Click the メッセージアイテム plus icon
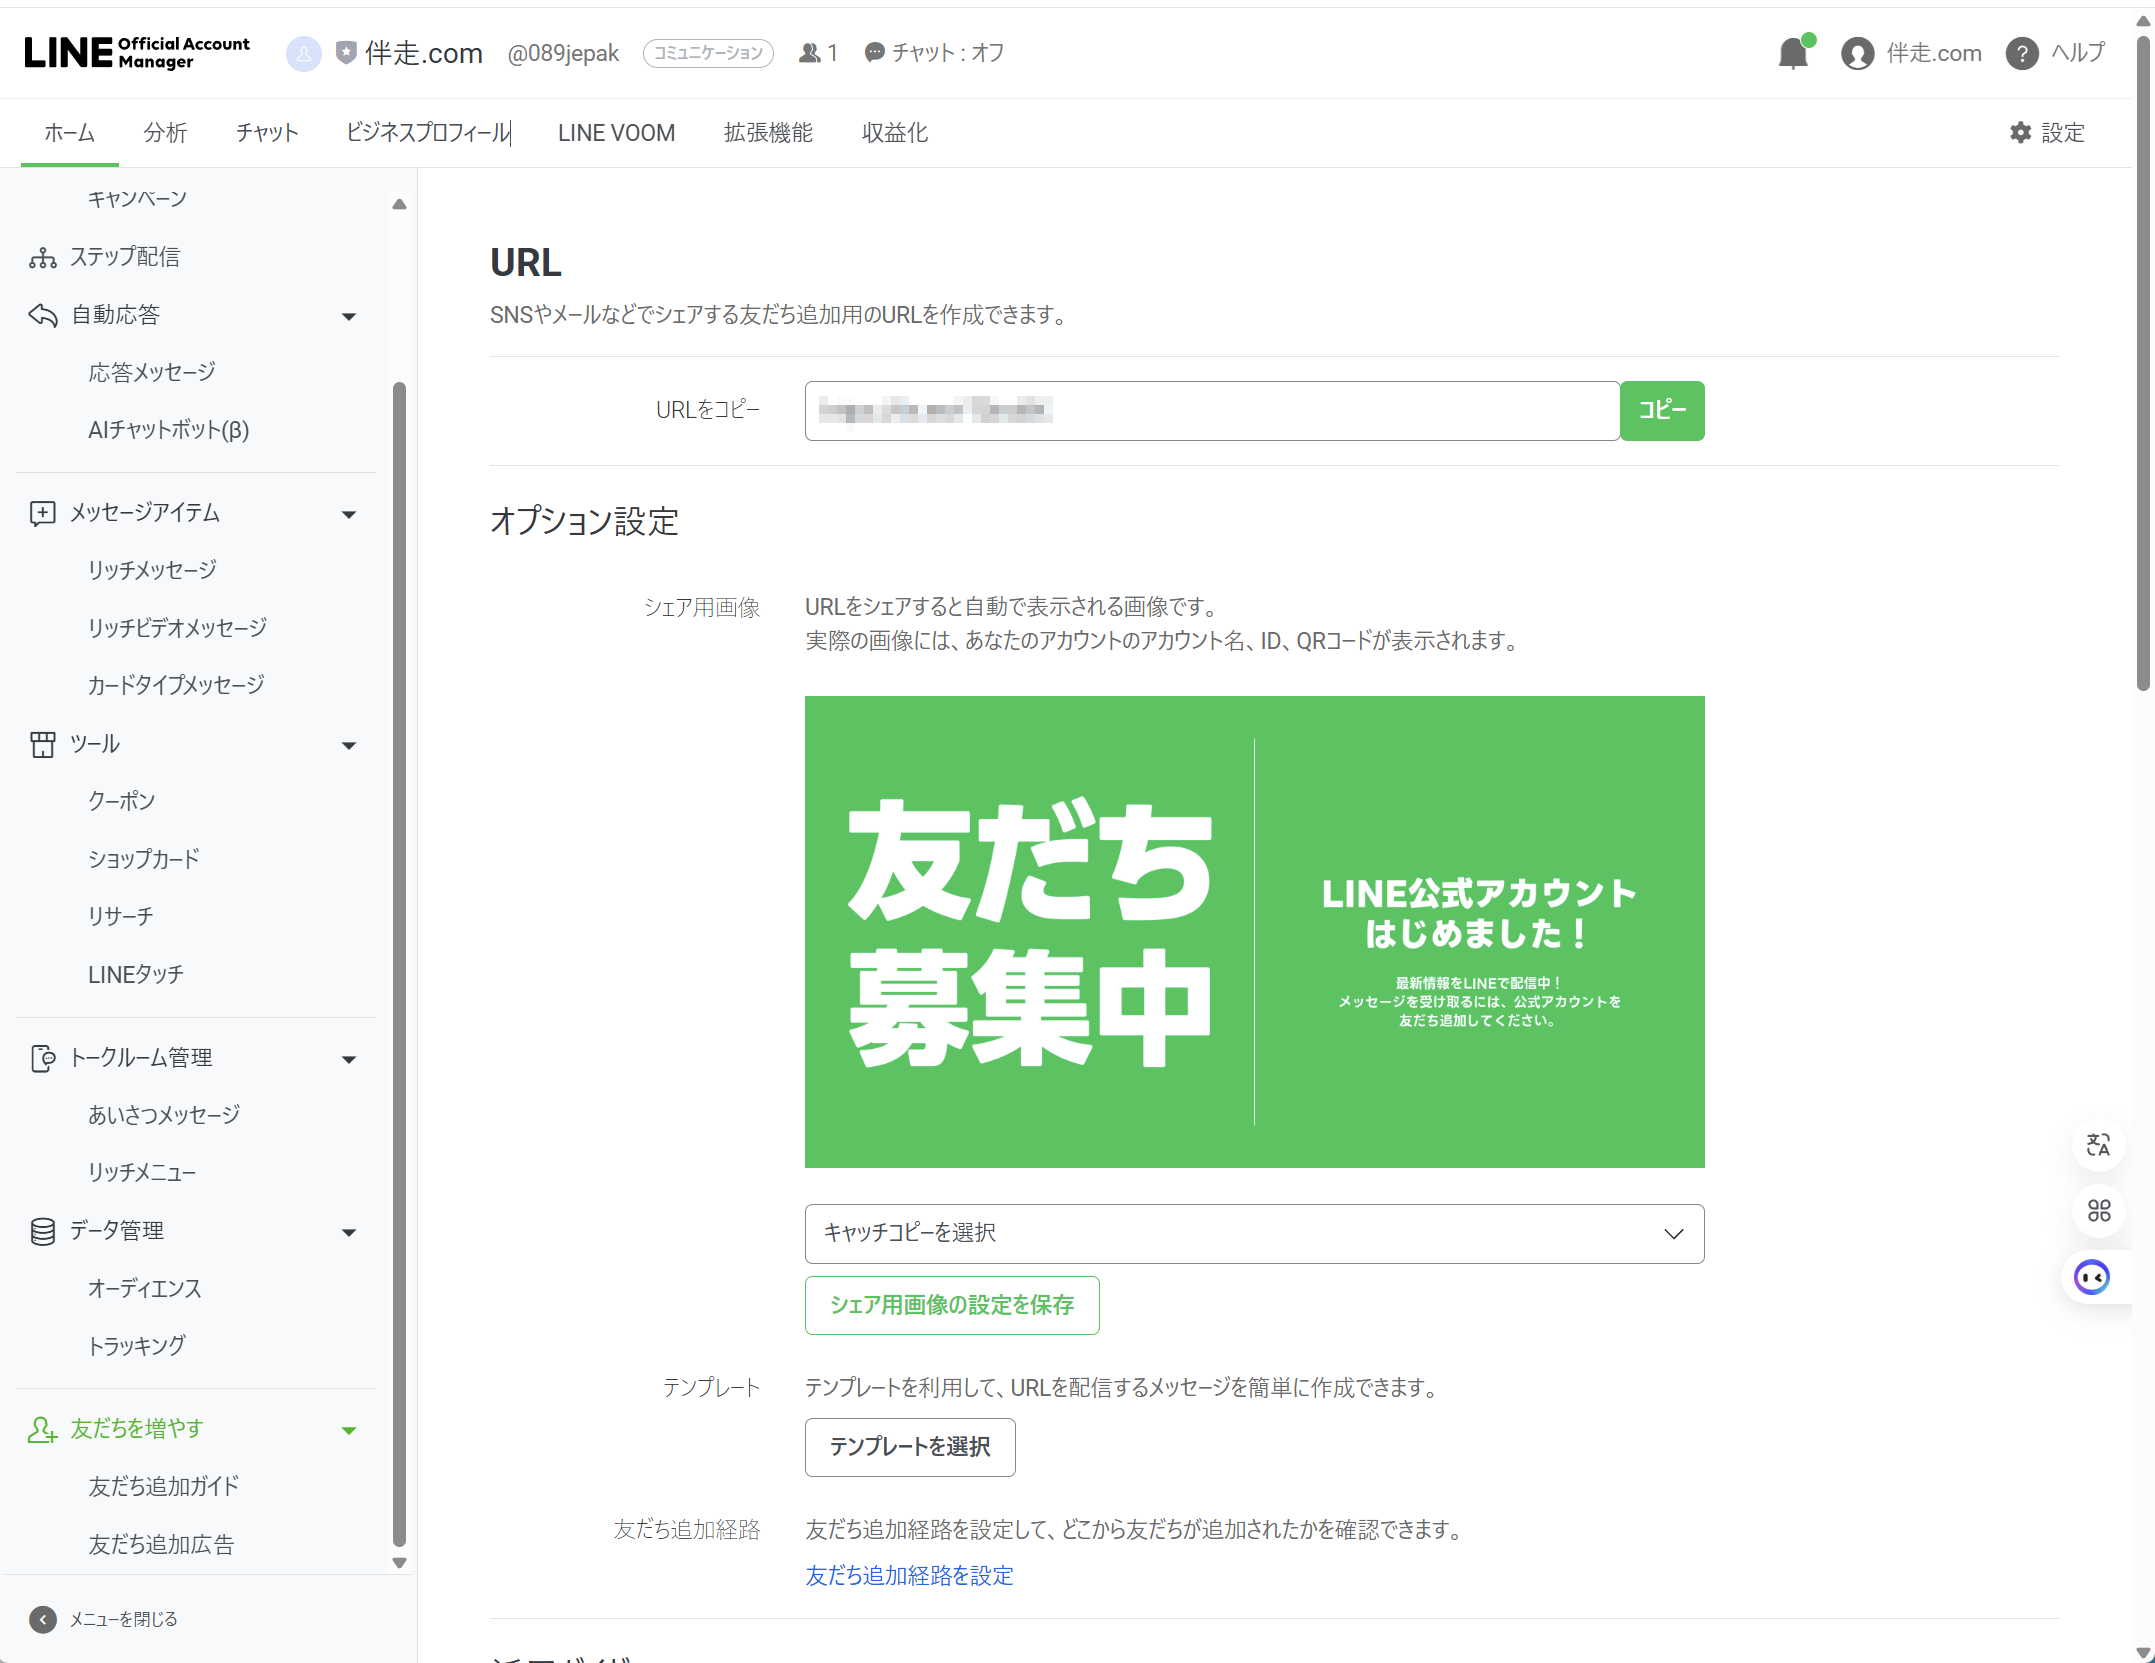 (43, 513)
